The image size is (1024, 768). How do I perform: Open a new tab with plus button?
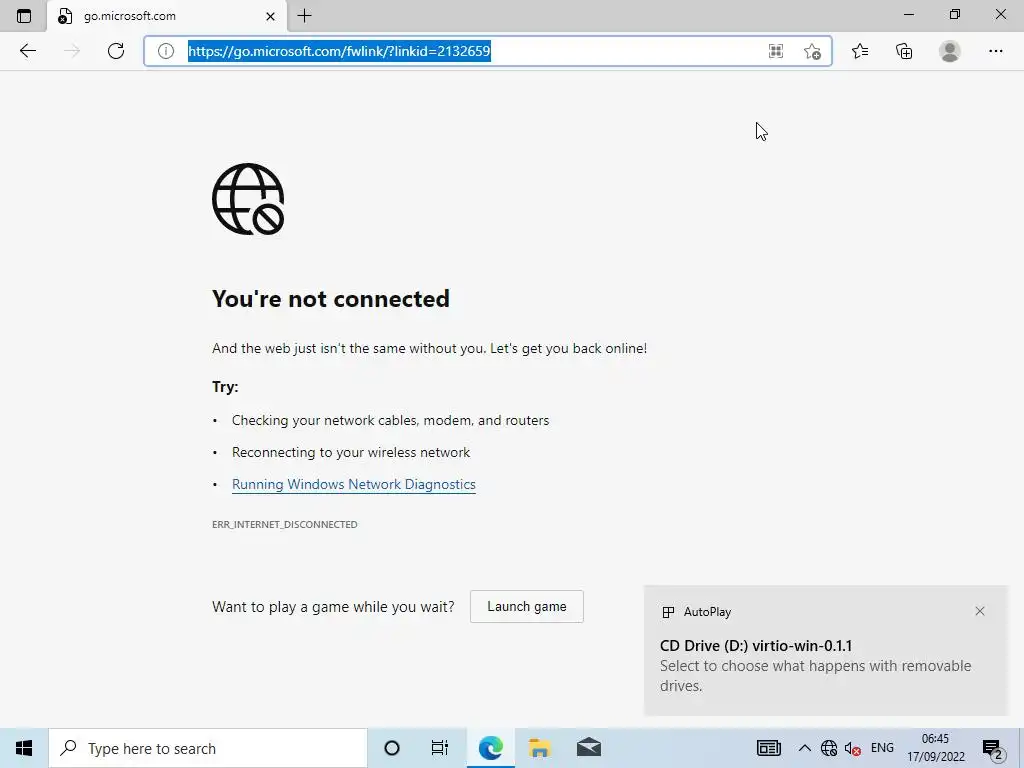(x=304, y=16)
